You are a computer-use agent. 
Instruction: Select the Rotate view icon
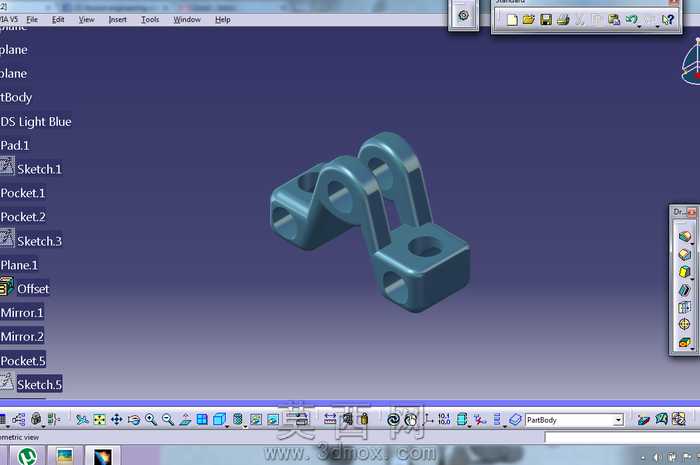click(133, 419)
